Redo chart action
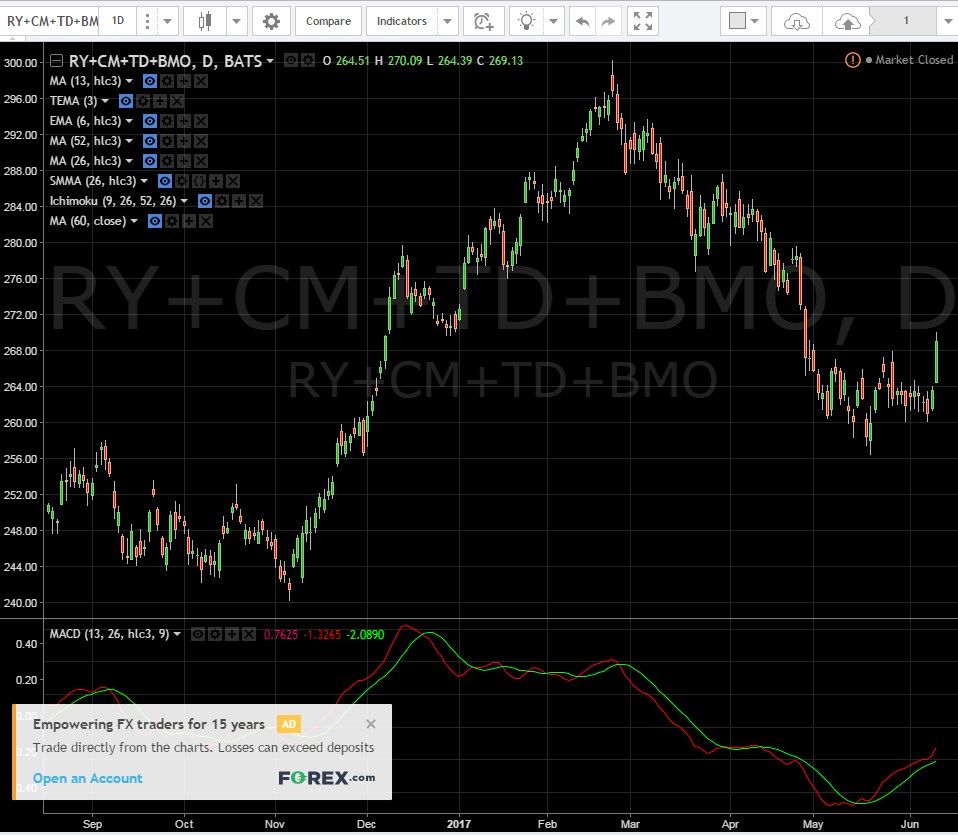The image size is (958, 835). coord(608,21)
